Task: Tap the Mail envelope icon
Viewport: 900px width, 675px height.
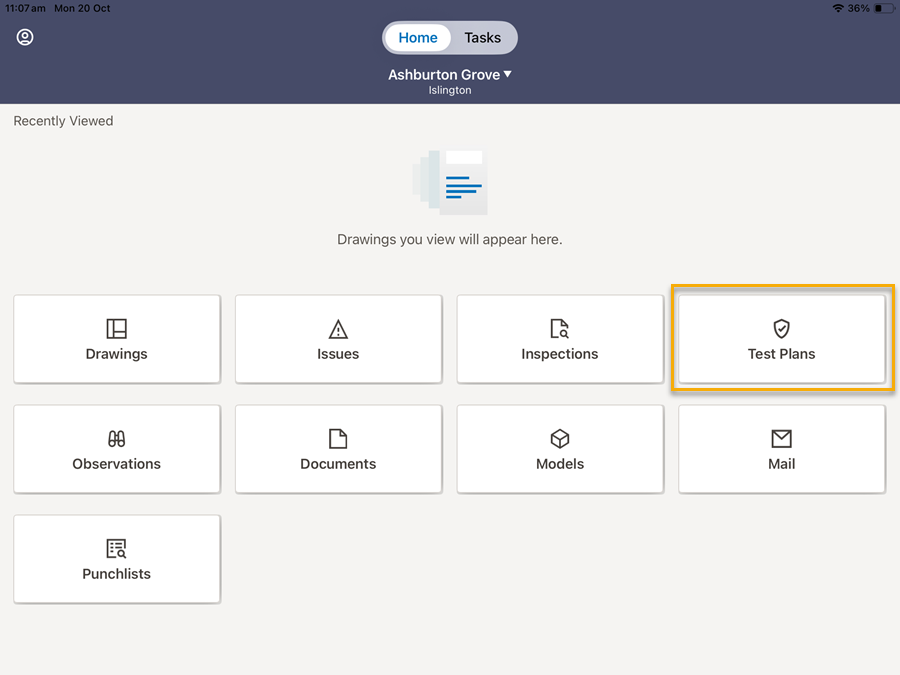Action: (782, 439)
